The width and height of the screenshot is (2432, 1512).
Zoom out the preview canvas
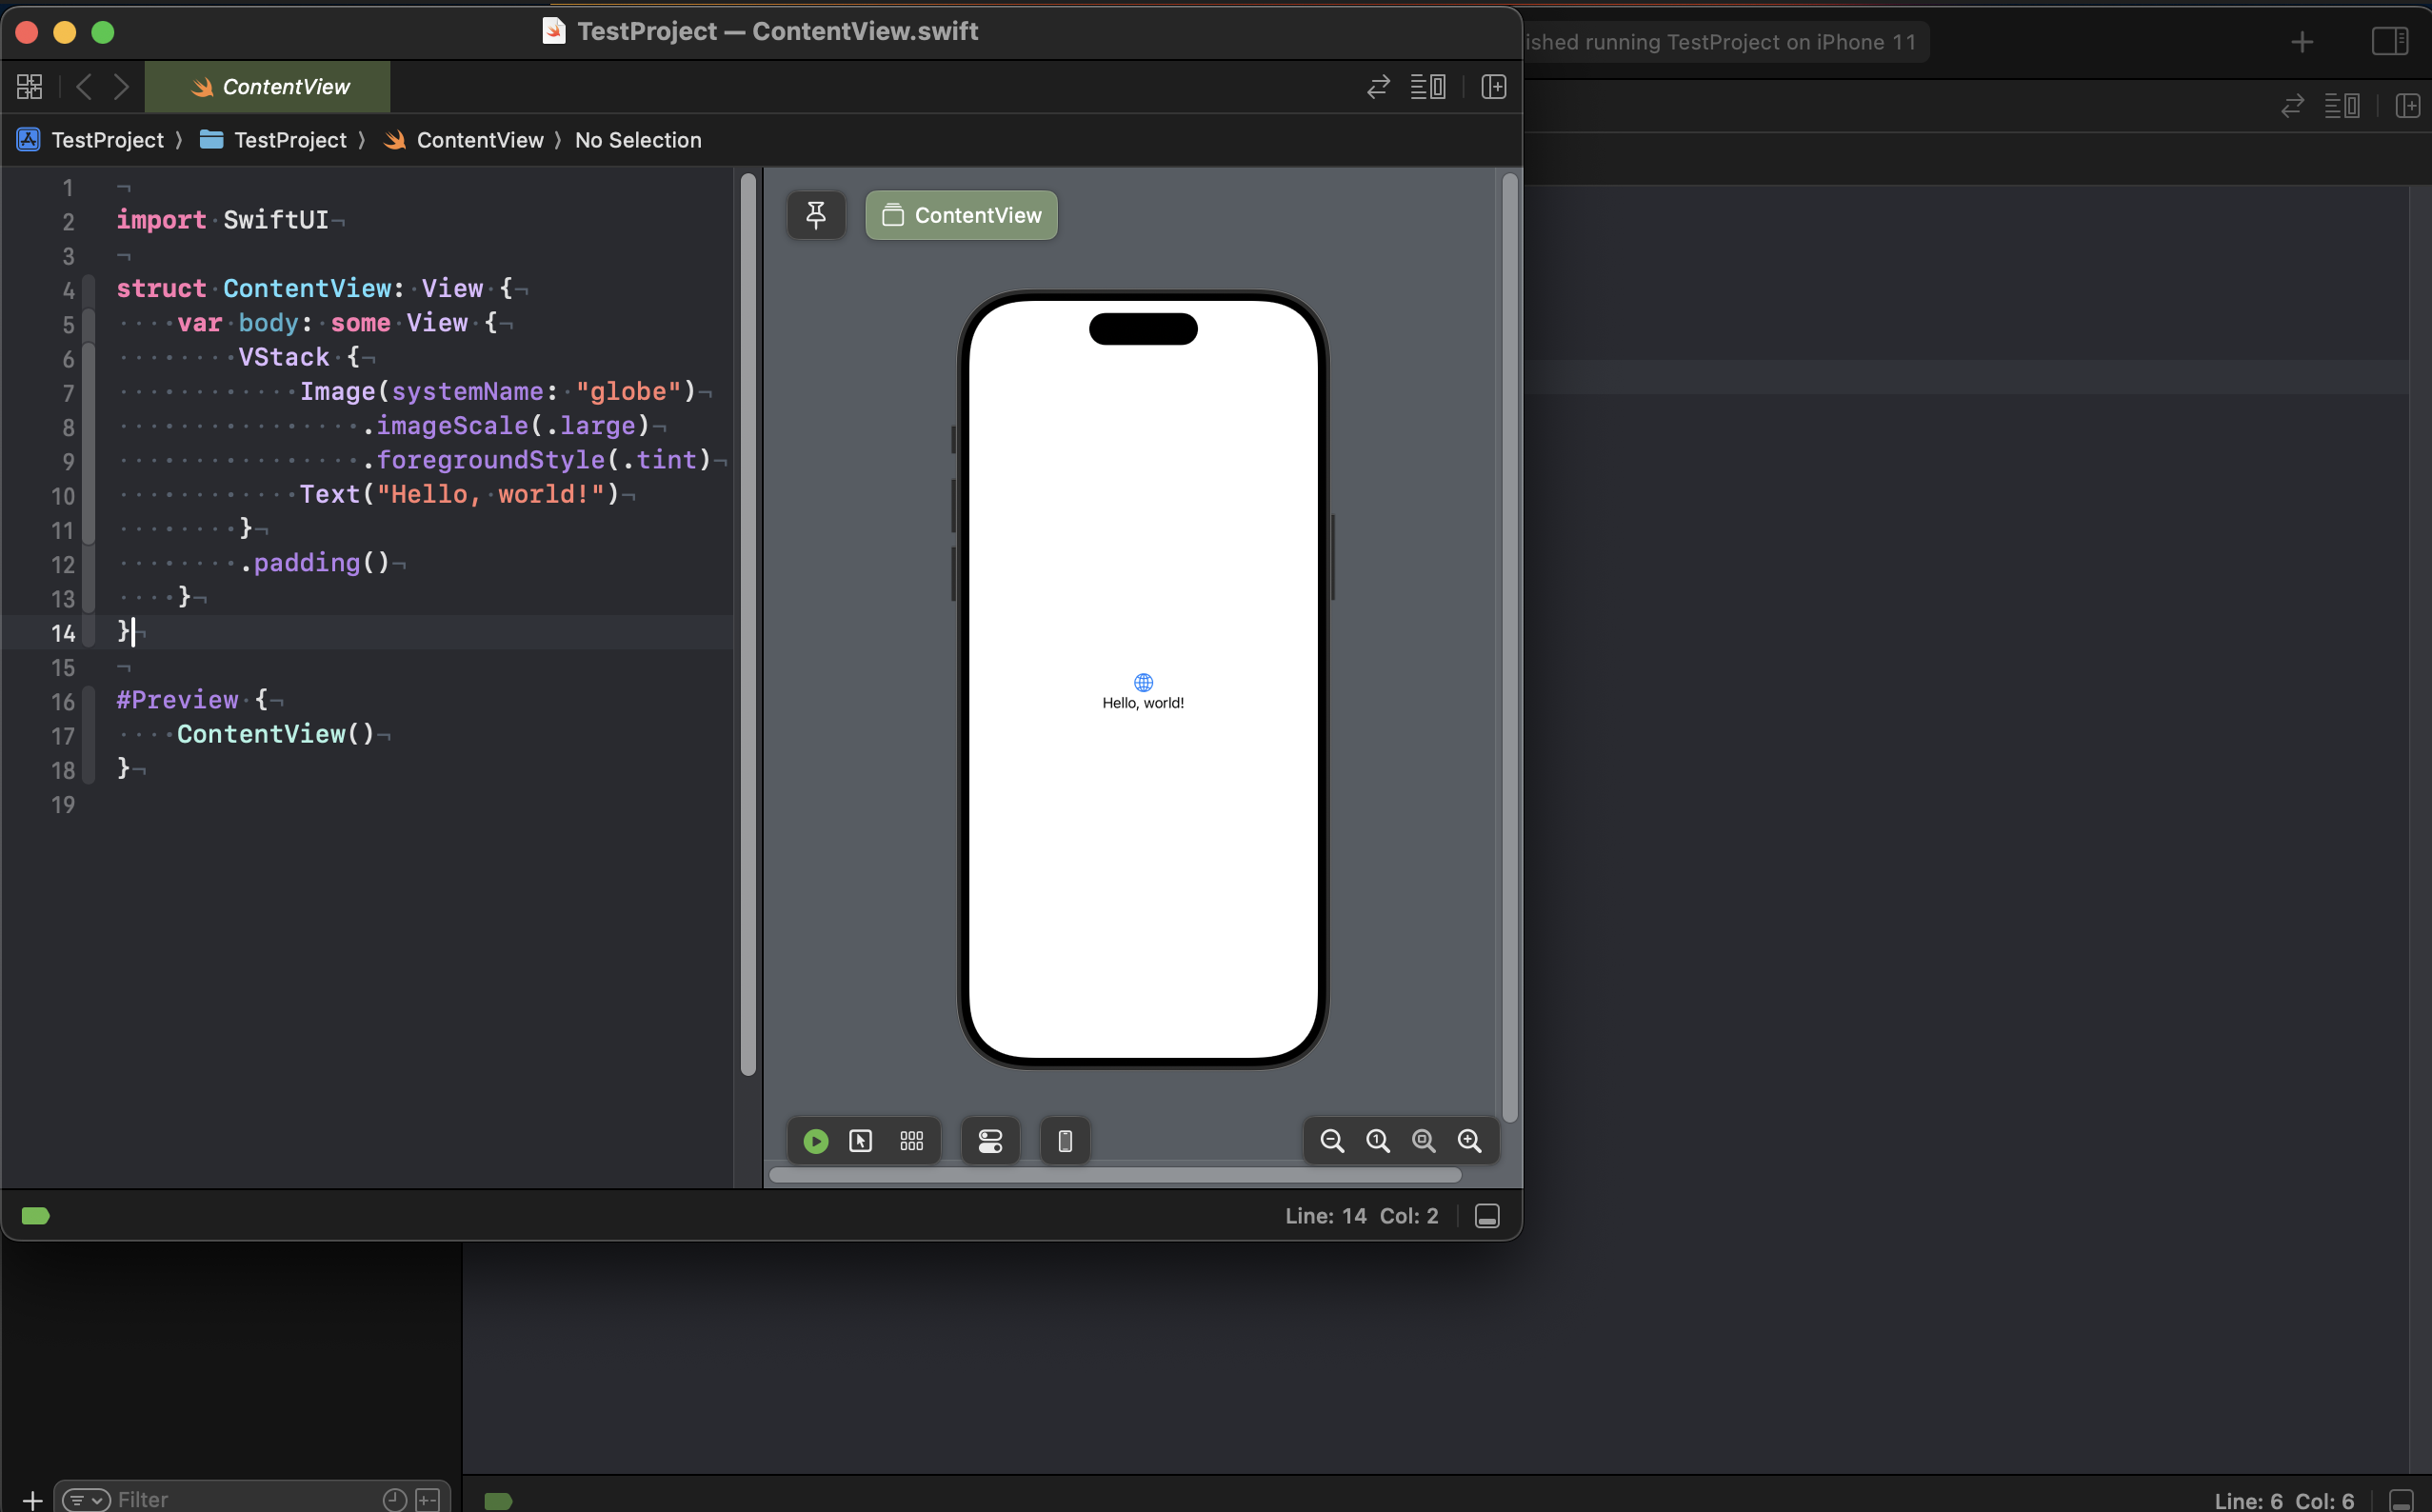(x=1332, y=1141)
